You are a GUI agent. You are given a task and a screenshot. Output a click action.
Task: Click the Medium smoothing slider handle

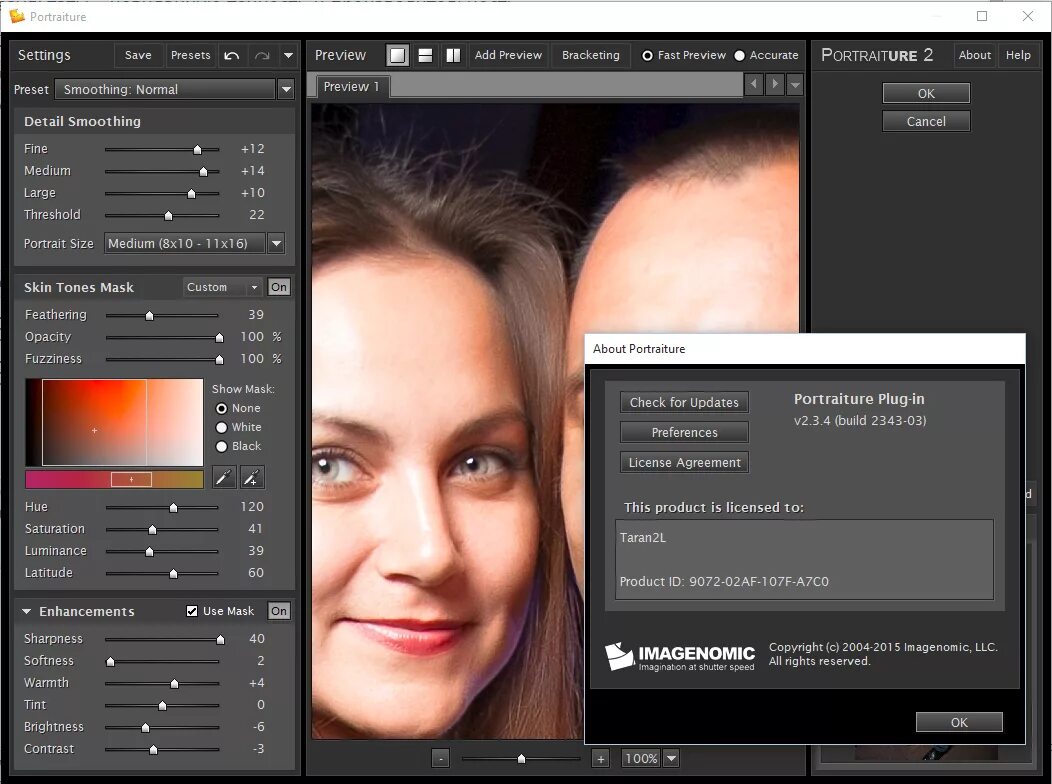click(203, 172)
